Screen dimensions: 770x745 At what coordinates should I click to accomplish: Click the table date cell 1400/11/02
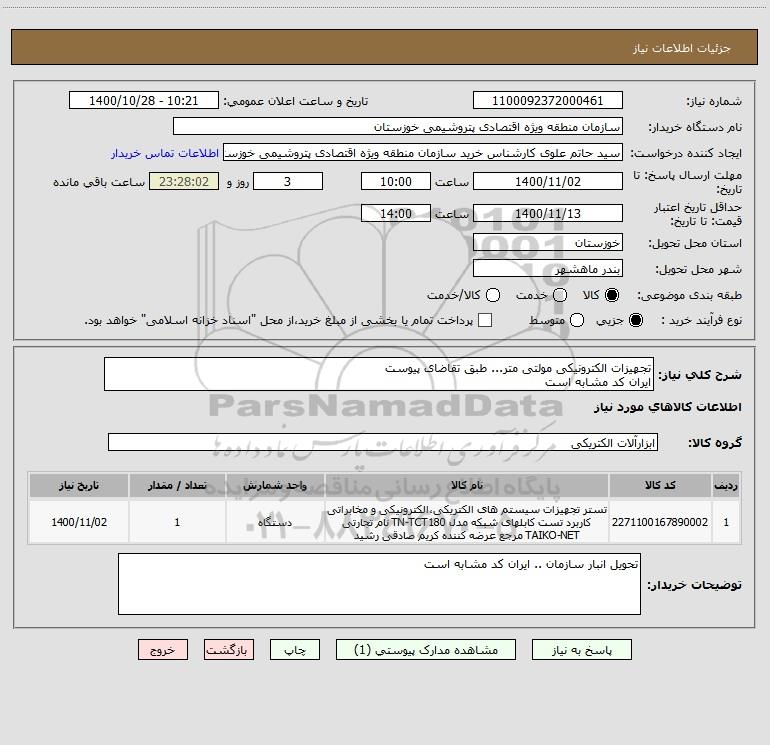(x=79, y=522)
